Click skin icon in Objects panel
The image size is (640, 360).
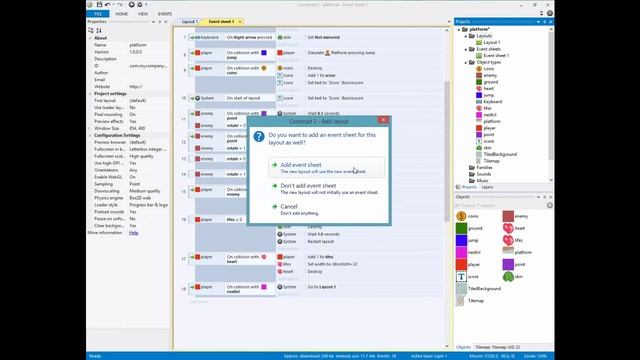(x=508, y=276)
